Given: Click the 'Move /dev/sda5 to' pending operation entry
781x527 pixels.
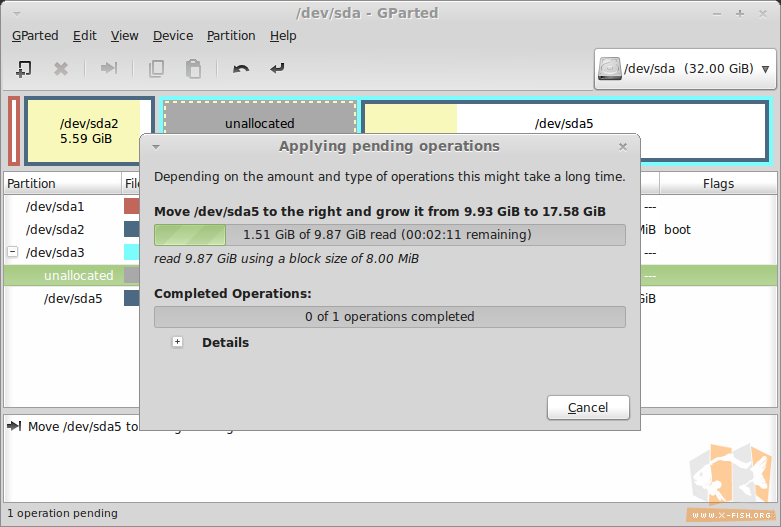Looking at the screenshot, I should pos(83,426).
